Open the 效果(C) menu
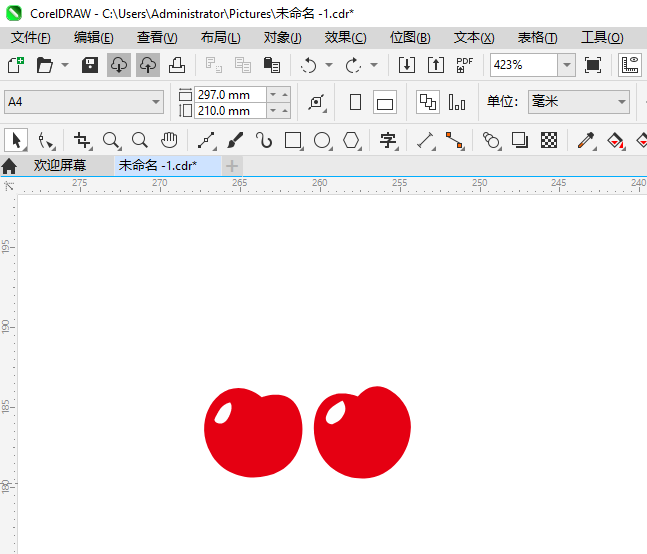The height and width of the screenshot is (554, 647). [x=345, y=38]
